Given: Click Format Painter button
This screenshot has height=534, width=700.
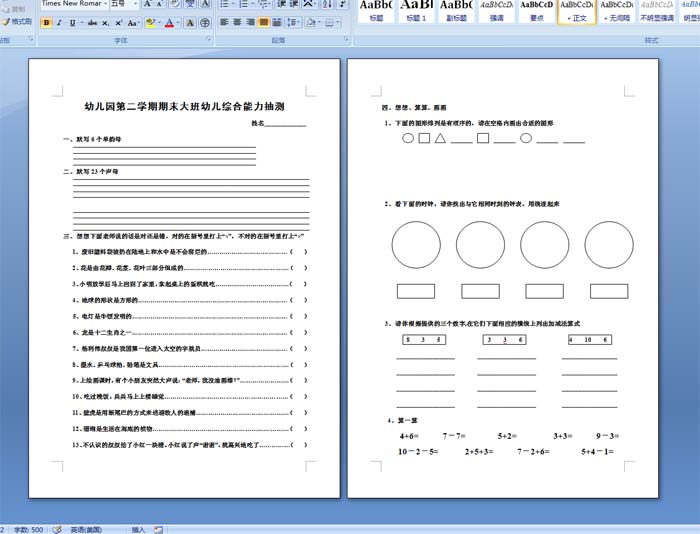Looking at the screenshot, I should click(17, 21).
